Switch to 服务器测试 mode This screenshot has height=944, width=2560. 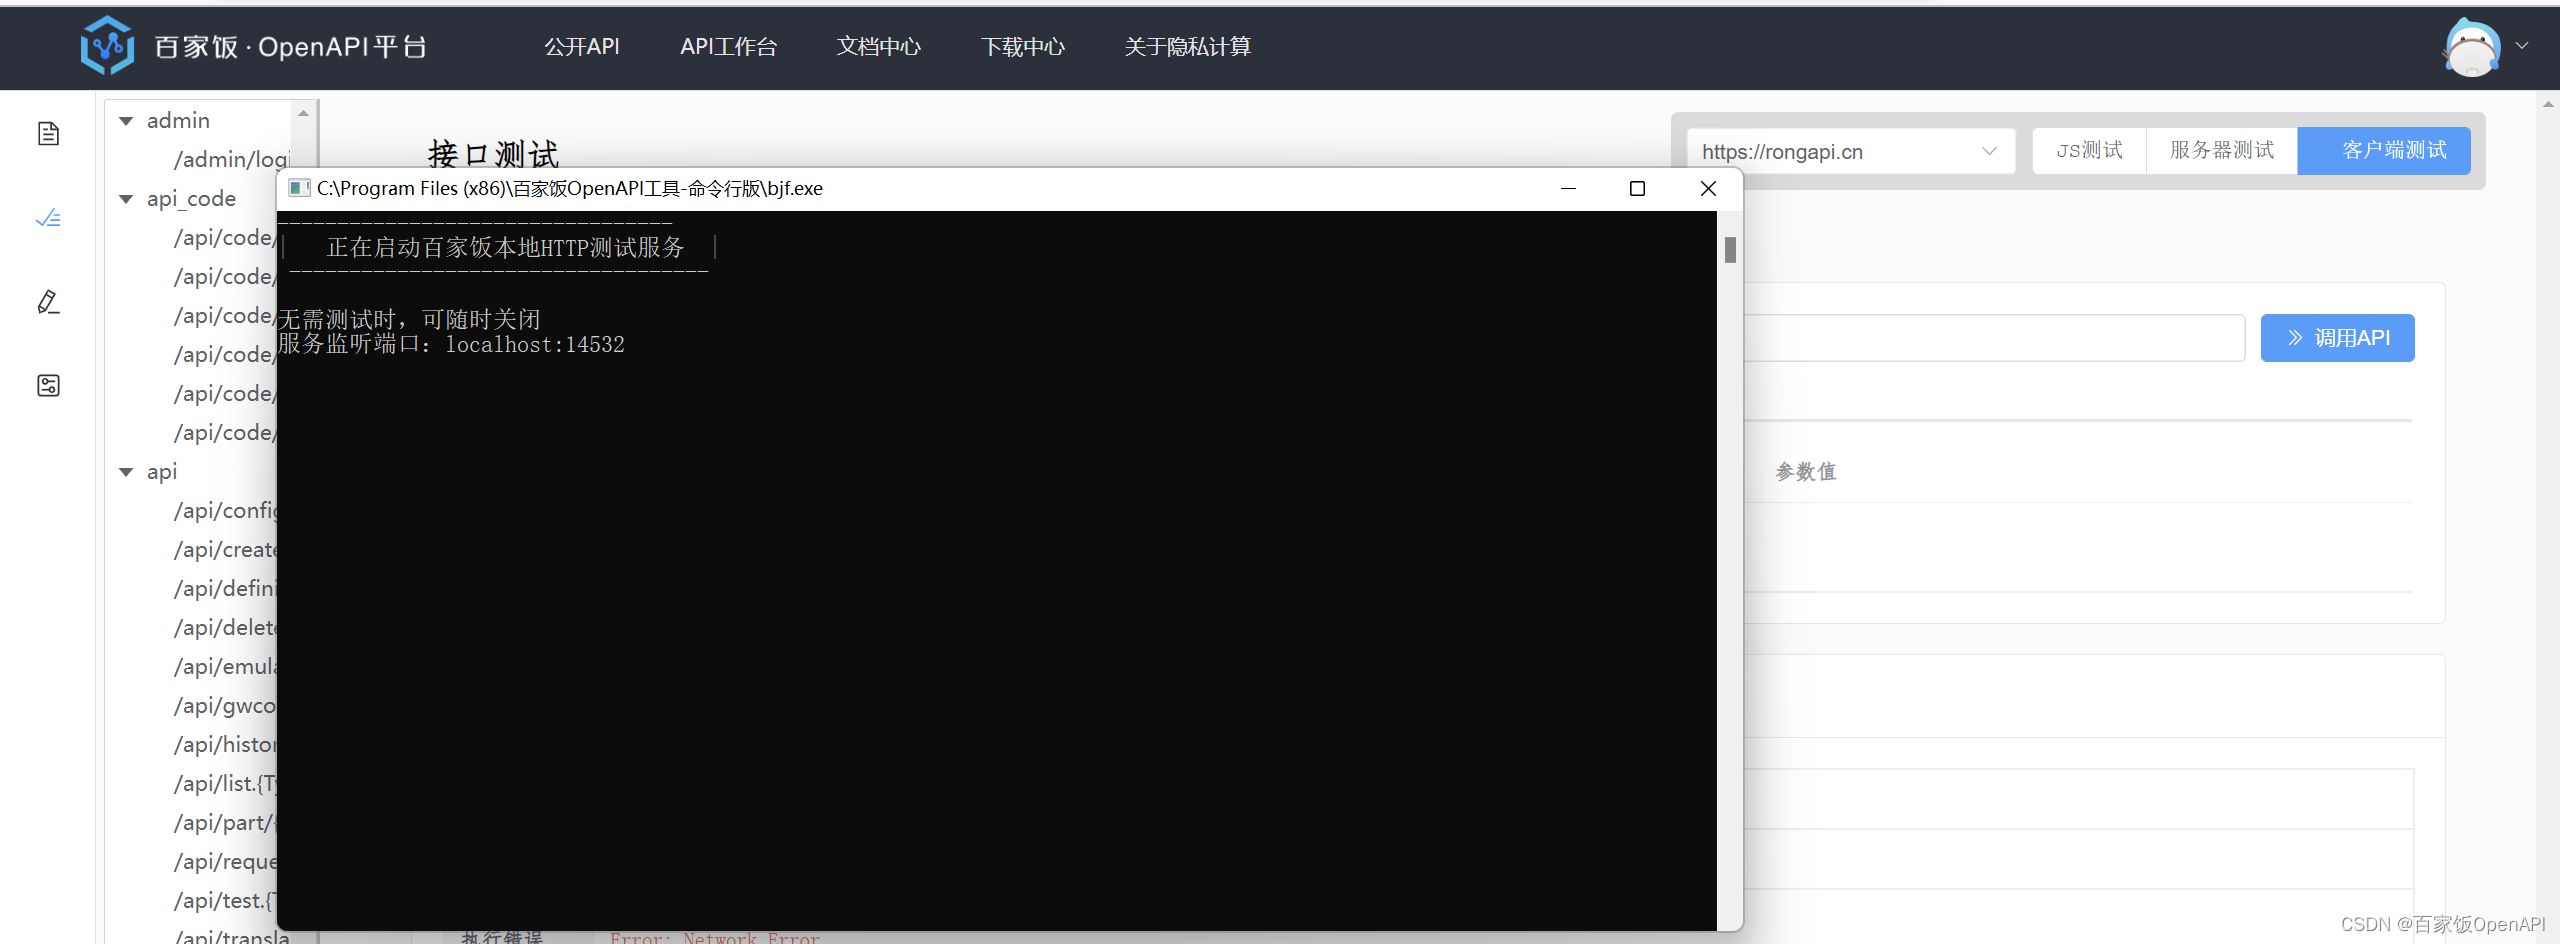(x=2221, y=150)
